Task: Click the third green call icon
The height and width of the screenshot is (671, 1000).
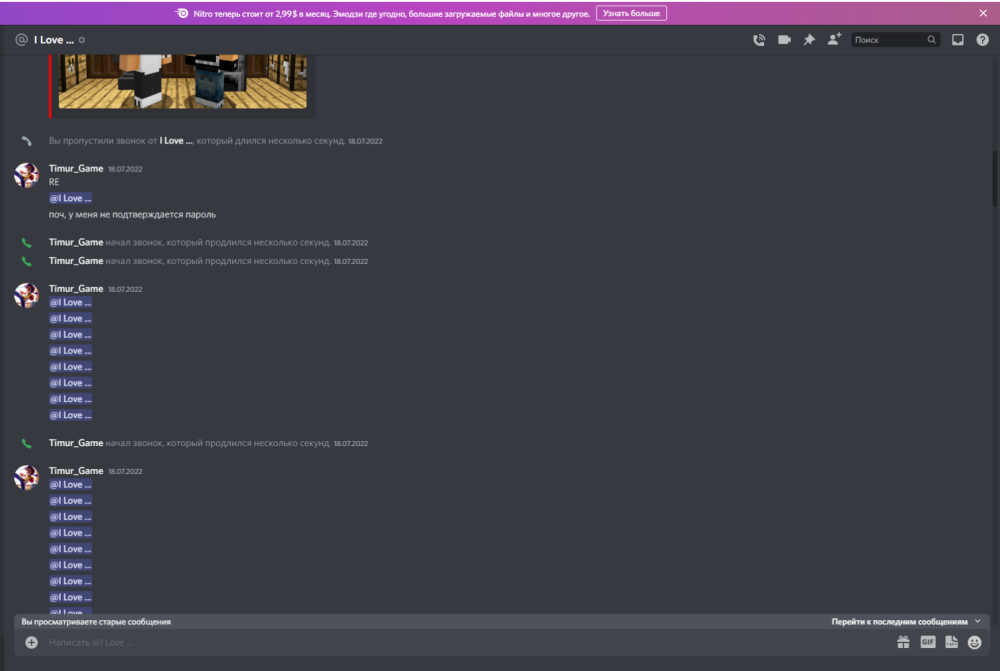Action: click(26, 443)
